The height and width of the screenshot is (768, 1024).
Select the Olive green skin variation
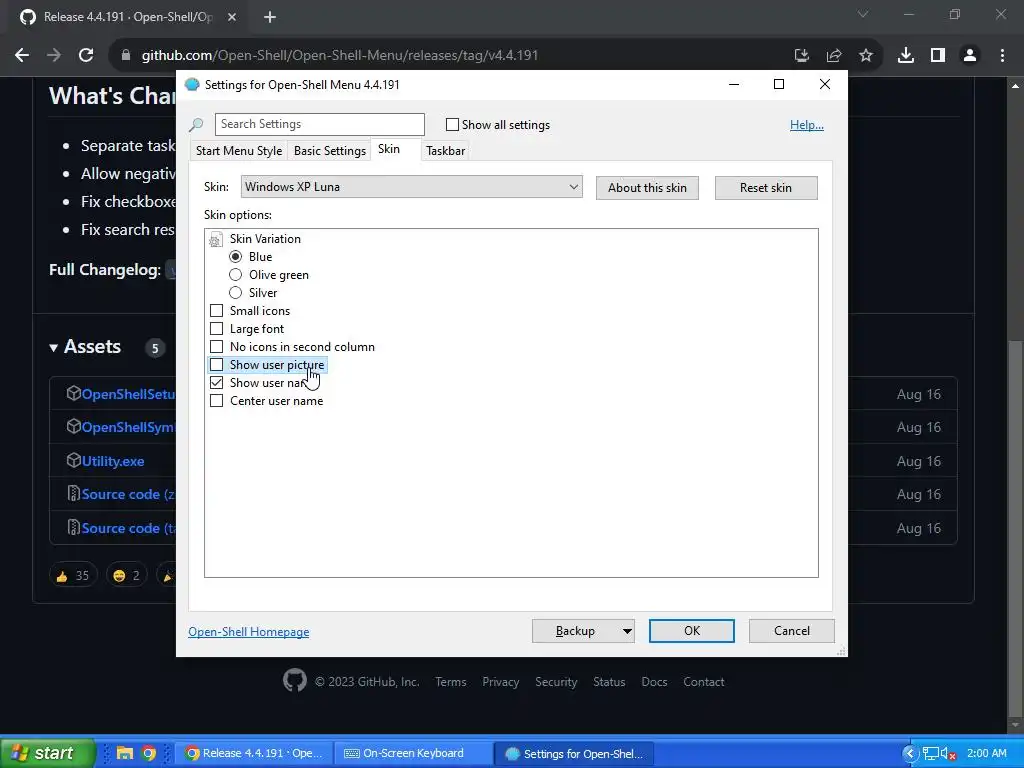[x=235, y=275]
